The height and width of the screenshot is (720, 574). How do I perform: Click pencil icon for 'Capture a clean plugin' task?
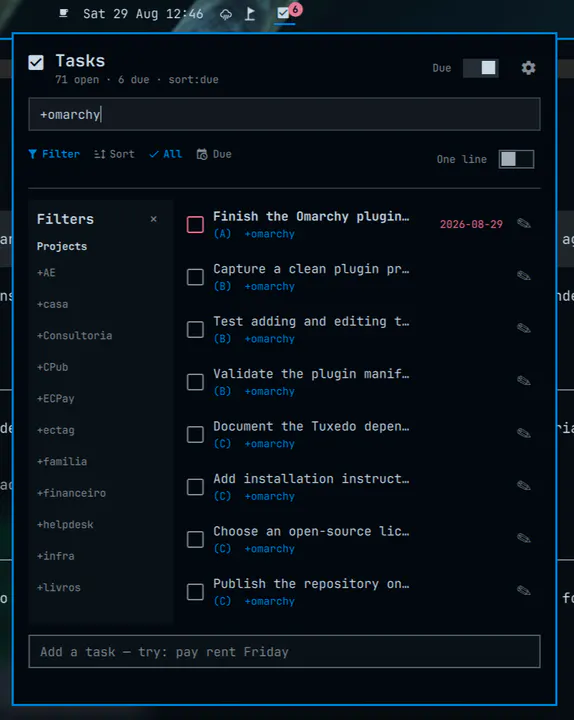[523, 276]
